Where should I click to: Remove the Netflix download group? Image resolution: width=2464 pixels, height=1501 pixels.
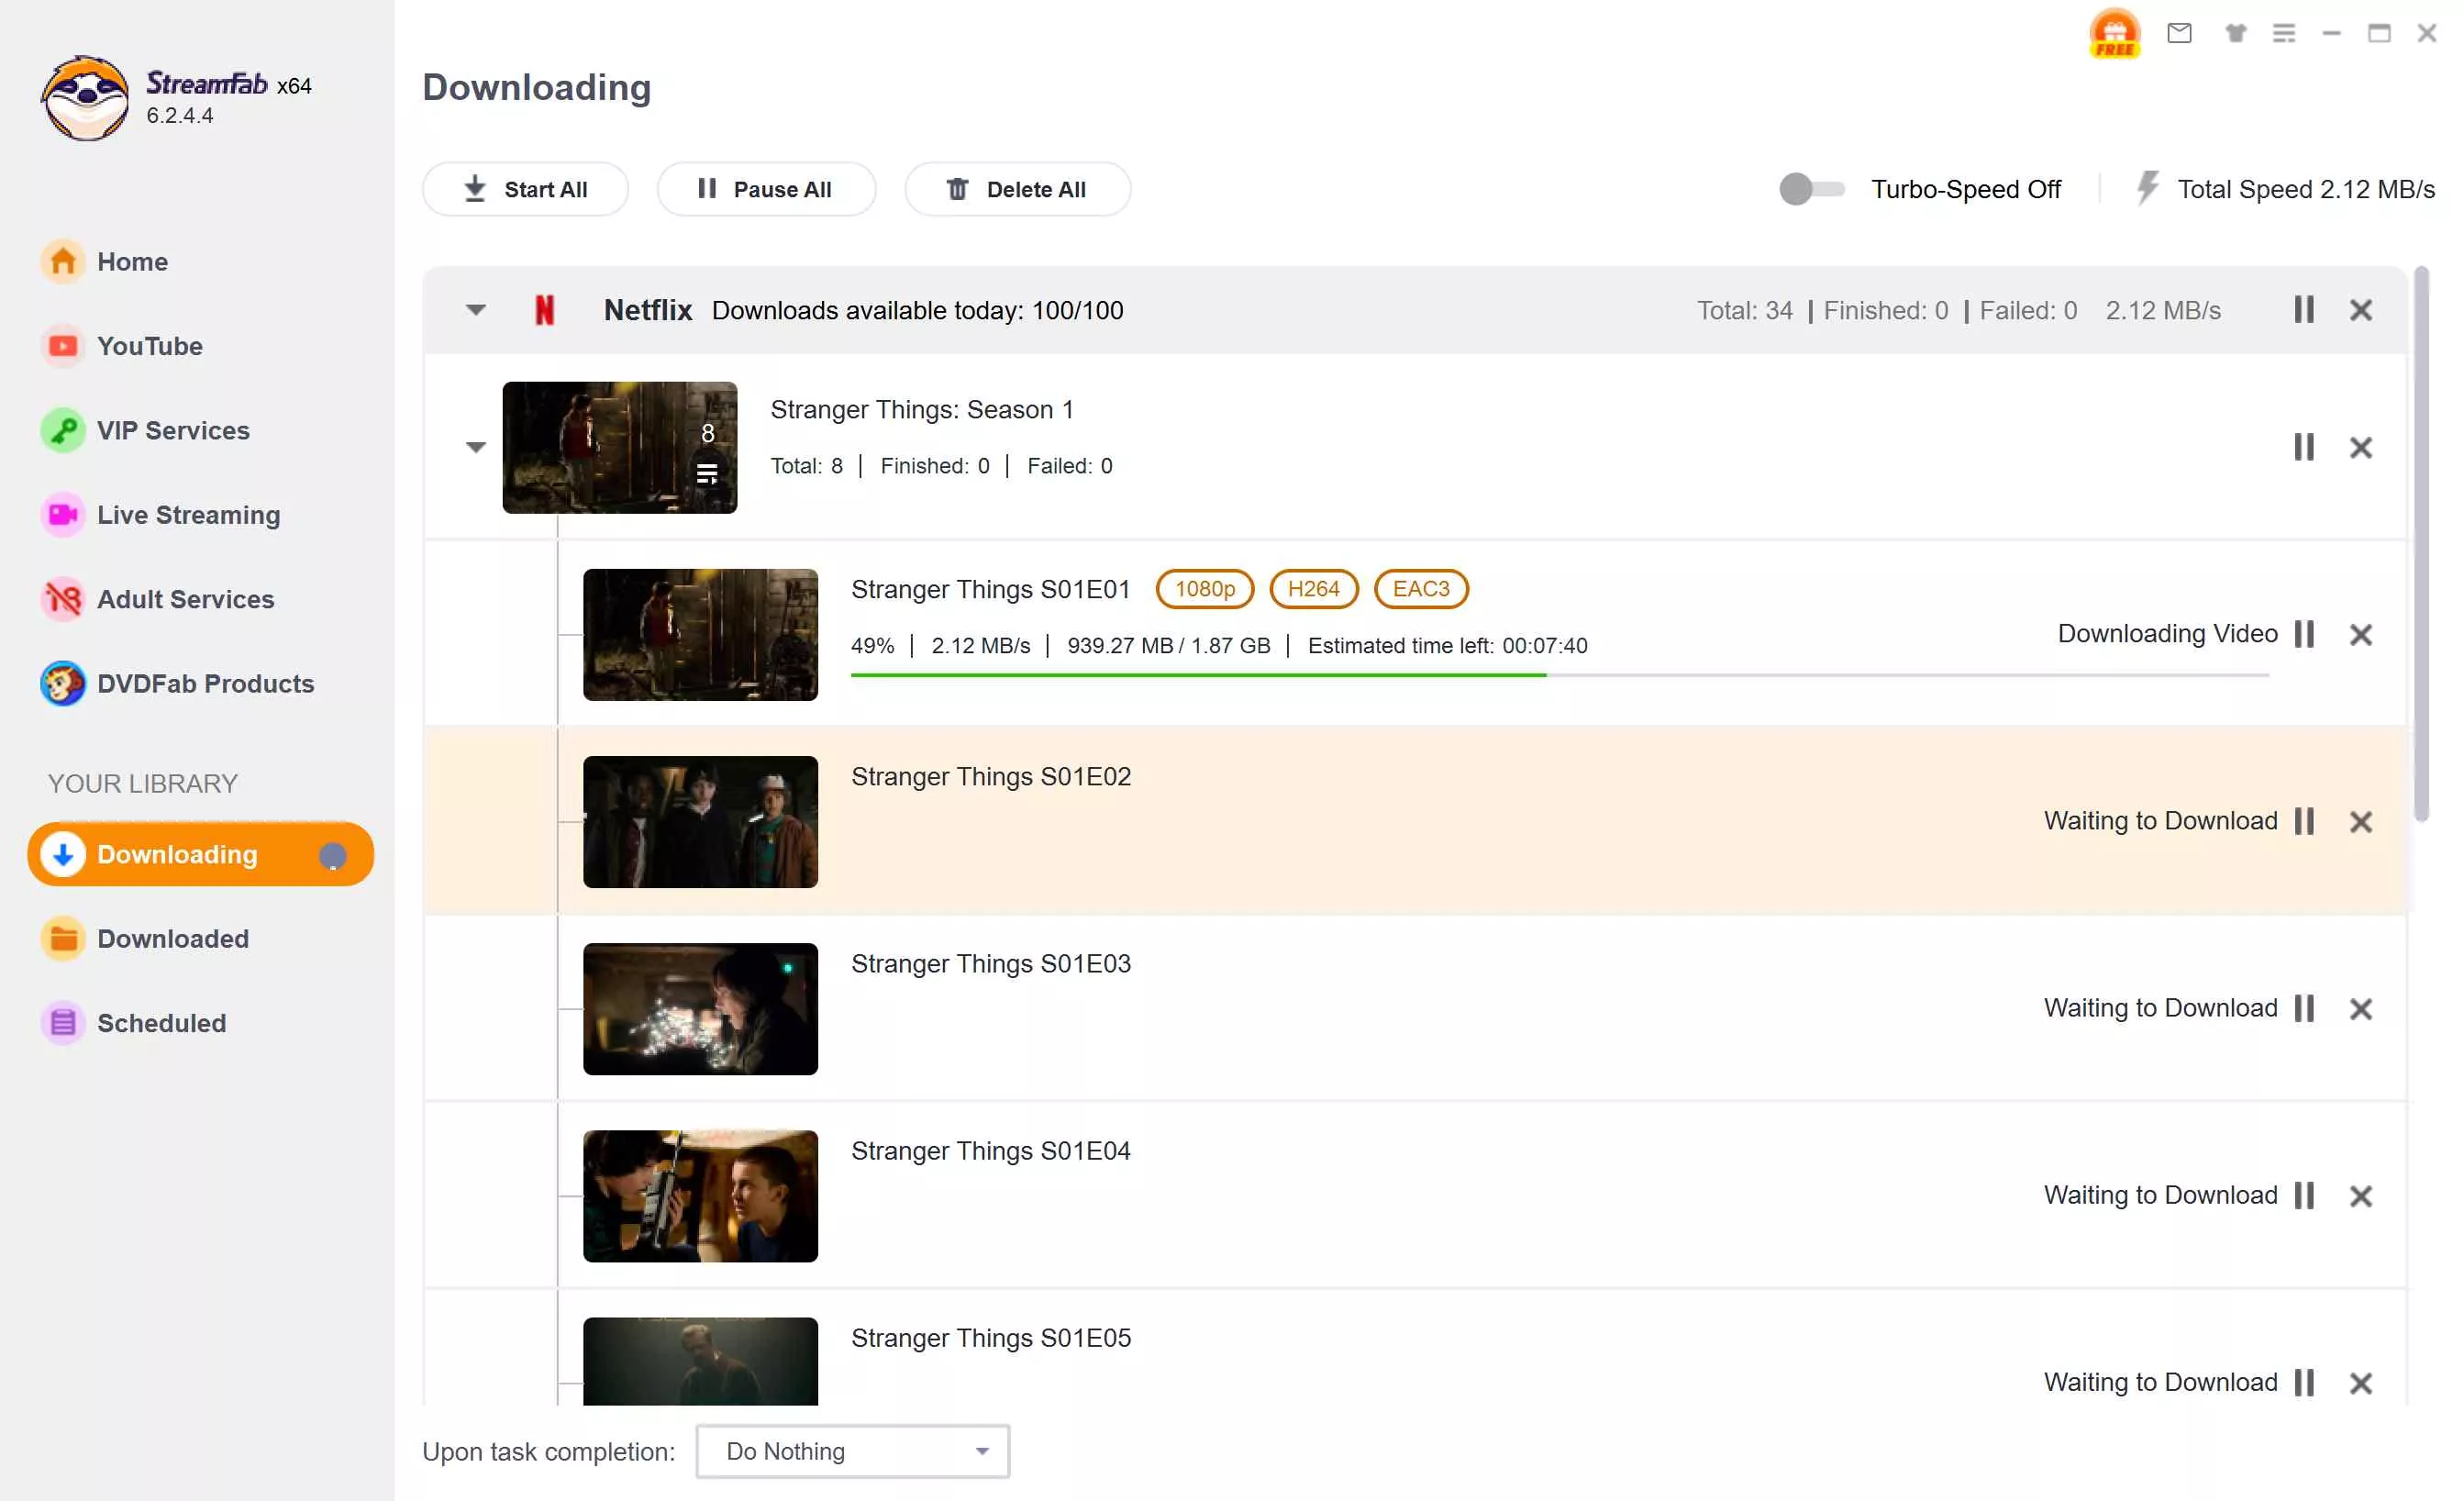point(2360,310)
